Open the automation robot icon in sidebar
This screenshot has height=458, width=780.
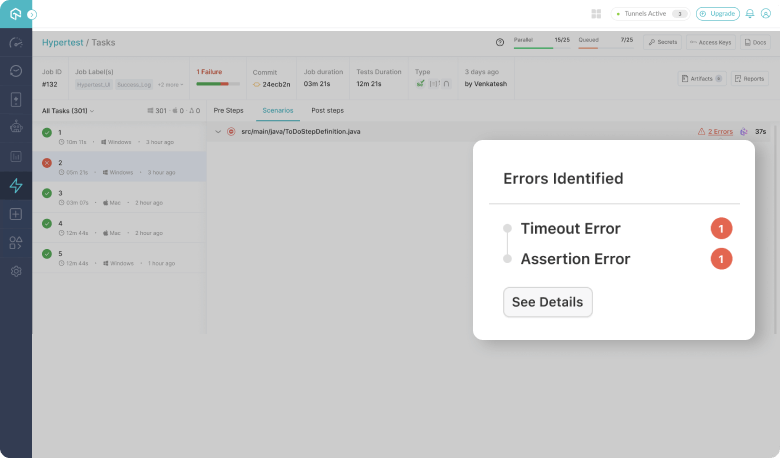click(16, 127)
